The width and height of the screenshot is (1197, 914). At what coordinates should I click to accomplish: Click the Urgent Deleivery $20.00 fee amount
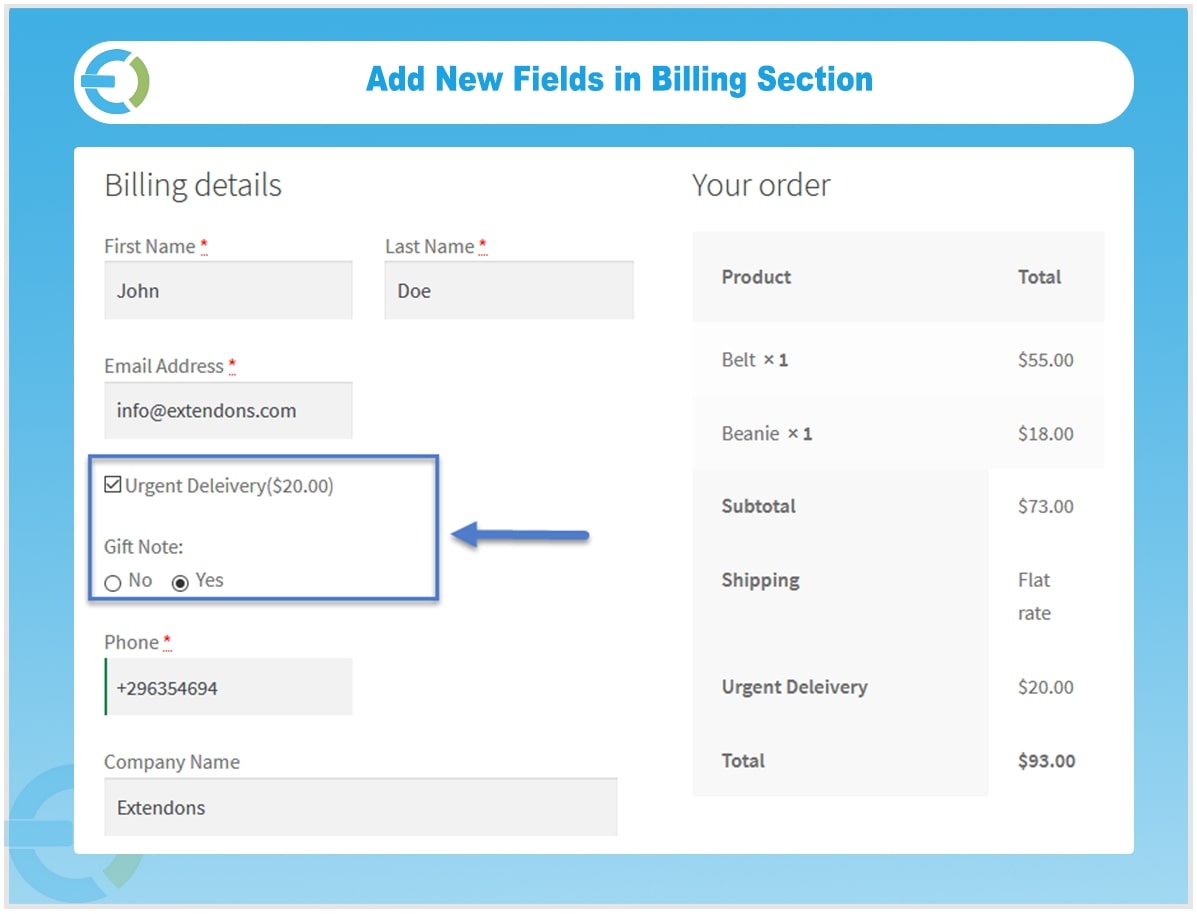pos(1045,687)
